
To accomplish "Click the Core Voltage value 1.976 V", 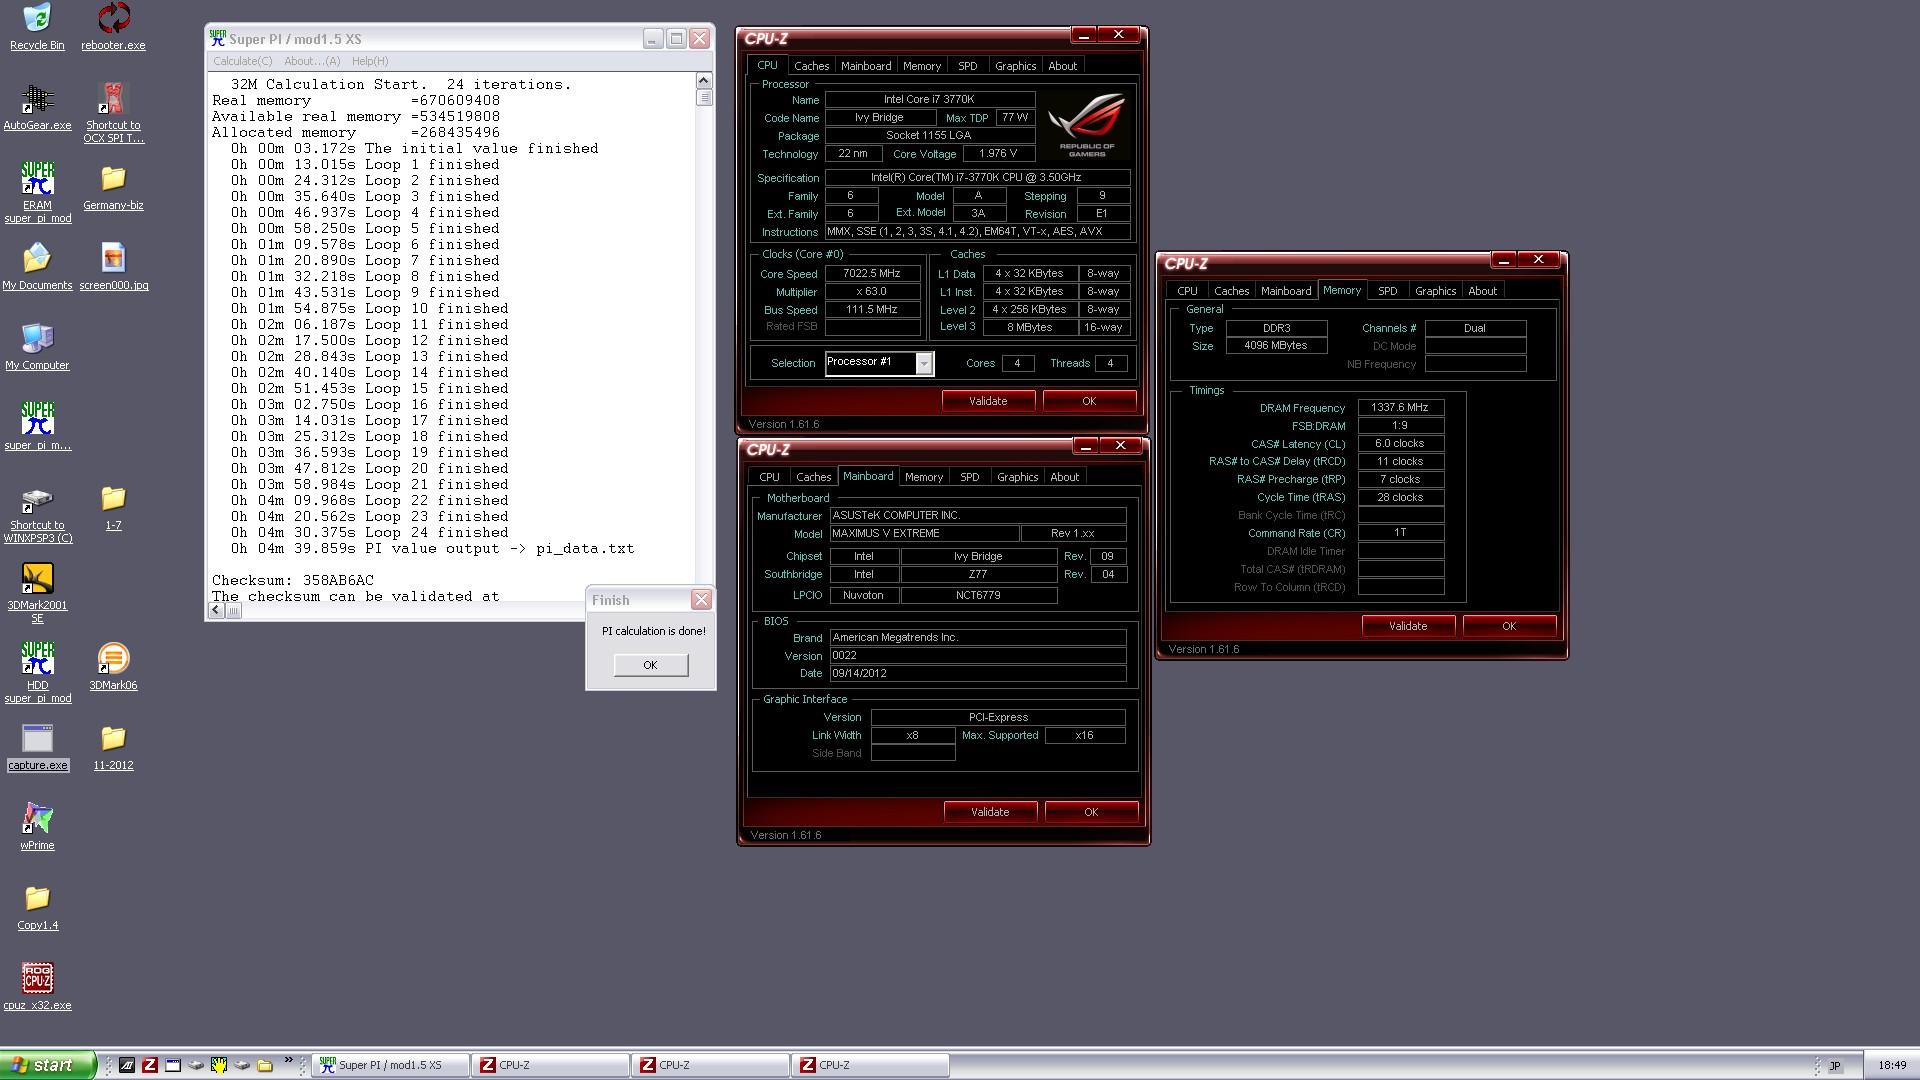I will pyautogui.click(x=998, y=153).
